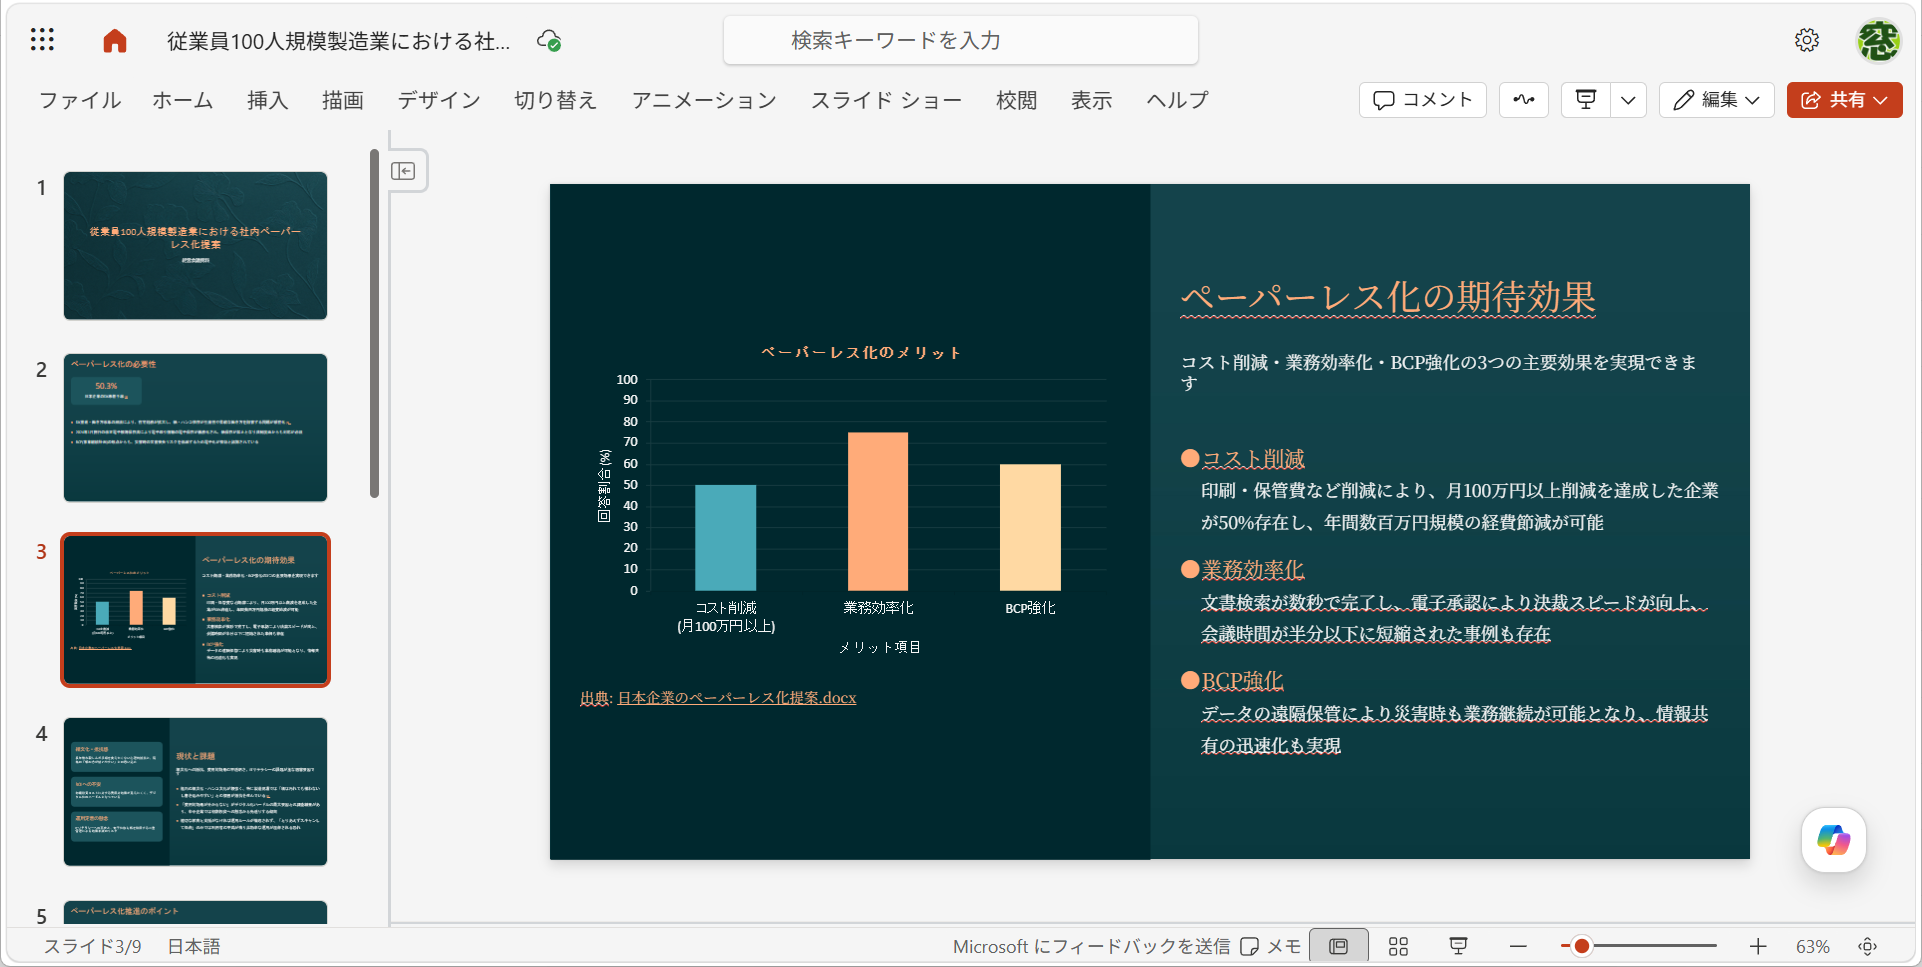The image size is (1922, 967).
Task: Switch to Normal view
Action: tap(1338, 946)
